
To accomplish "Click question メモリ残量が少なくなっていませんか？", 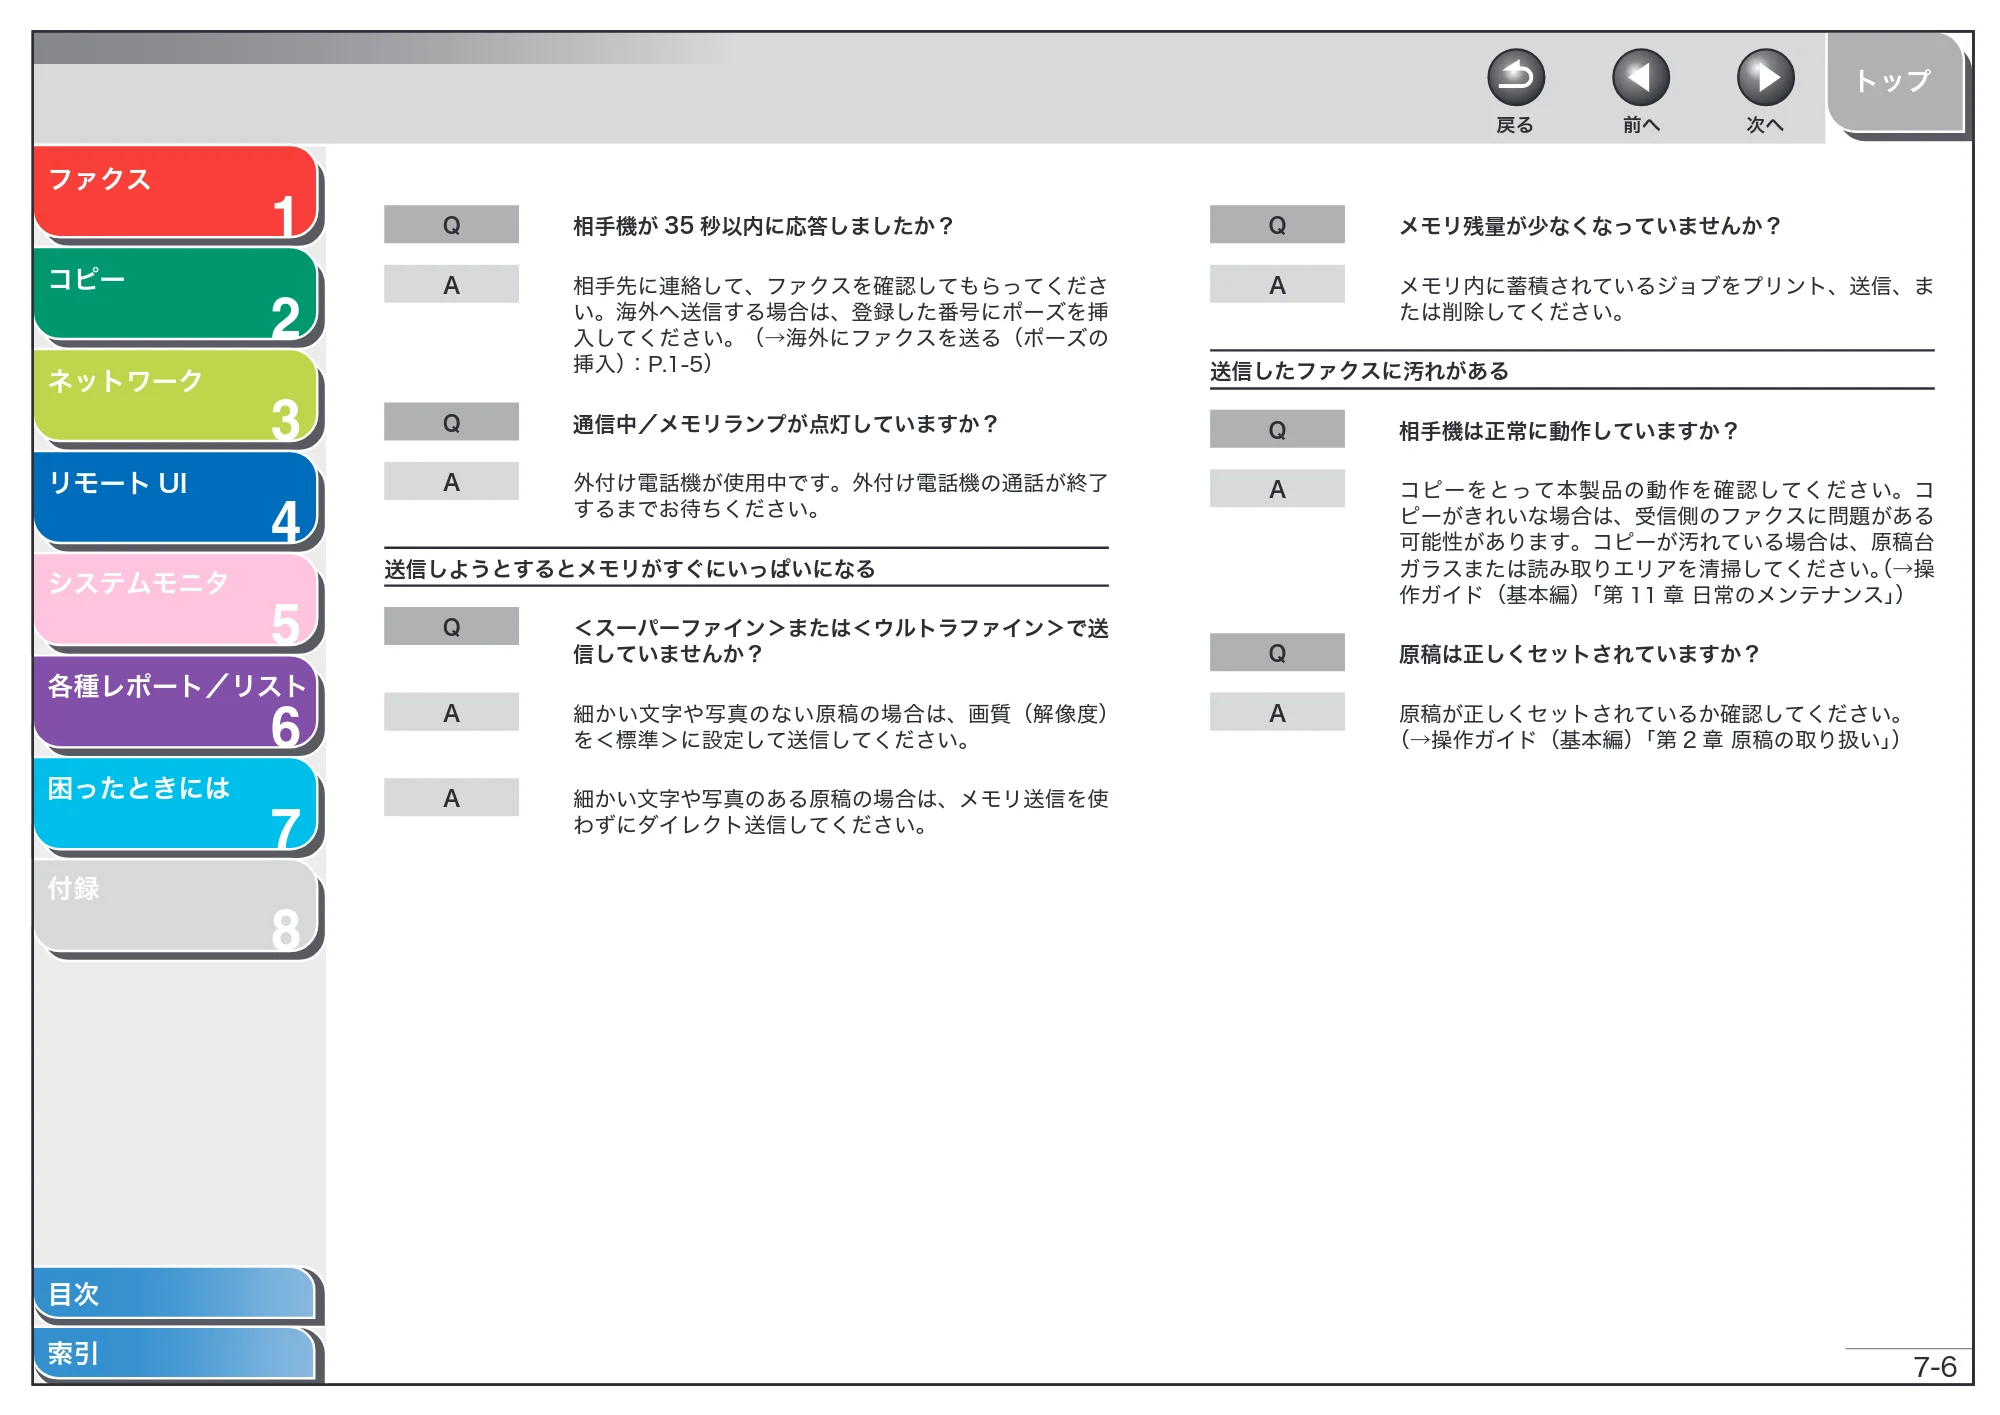I will click(1589, 226).
